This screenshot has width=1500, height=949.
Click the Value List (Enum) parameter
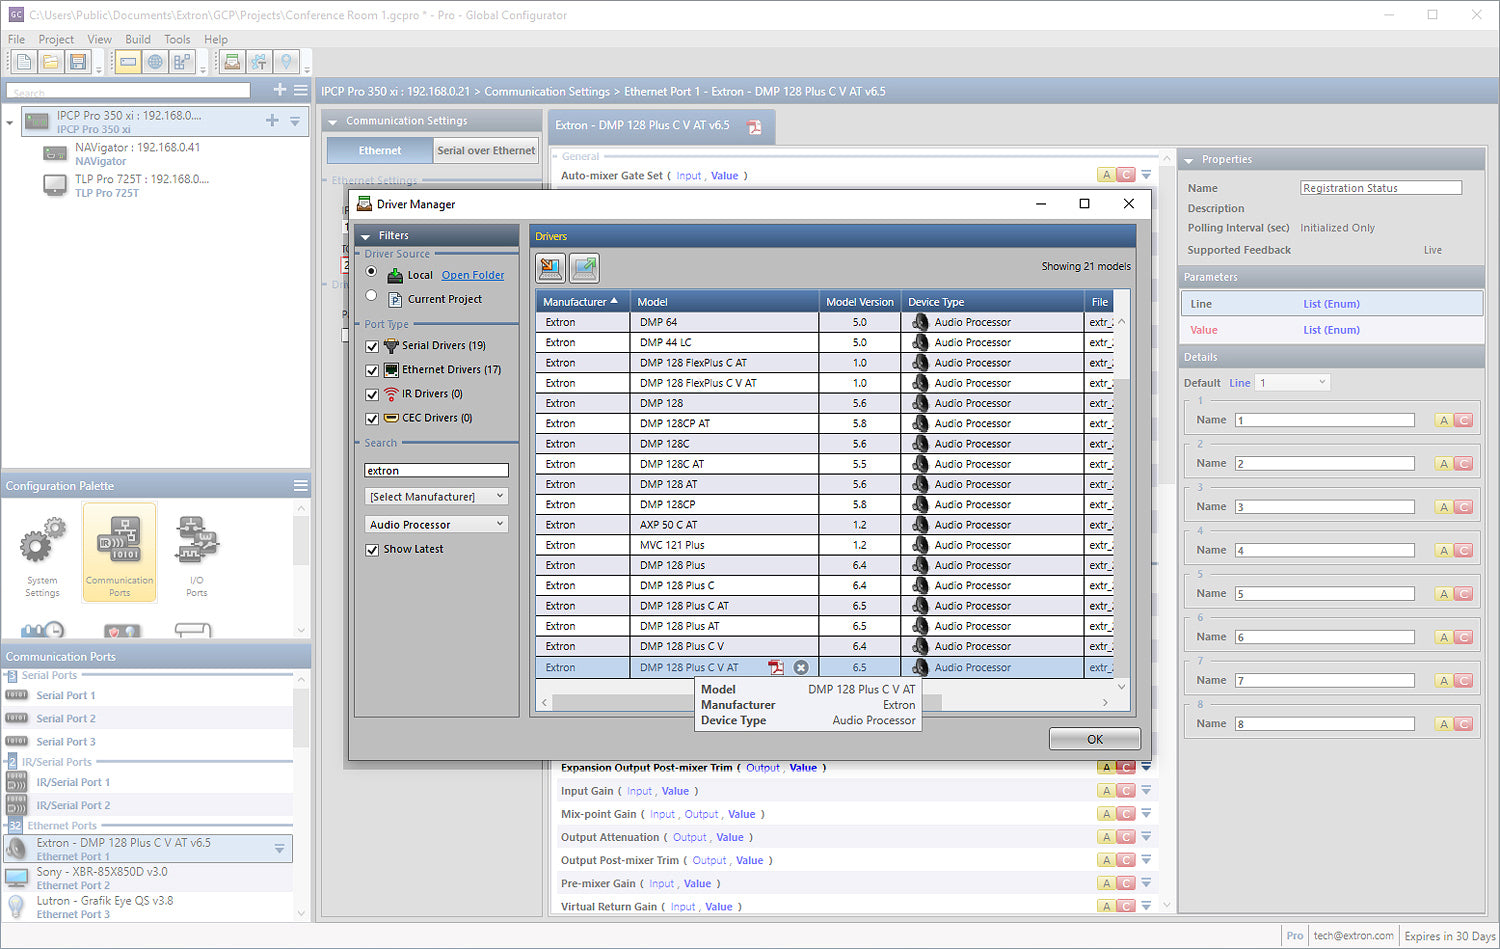point(1331,330)
